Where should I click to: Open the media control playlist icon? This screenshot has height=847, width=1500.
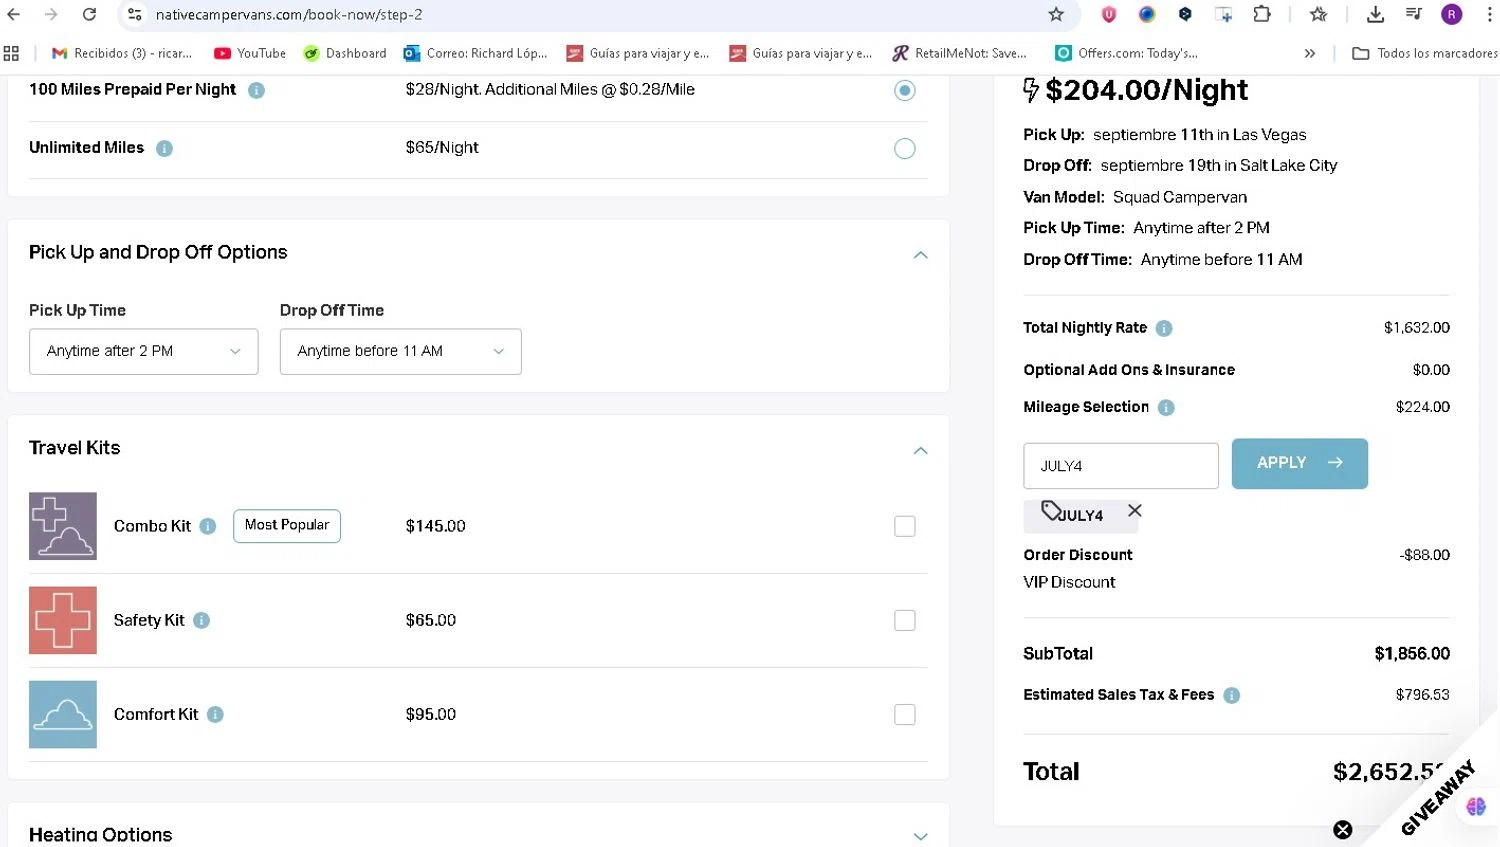pyautogui.click(x=1413, y=14)
